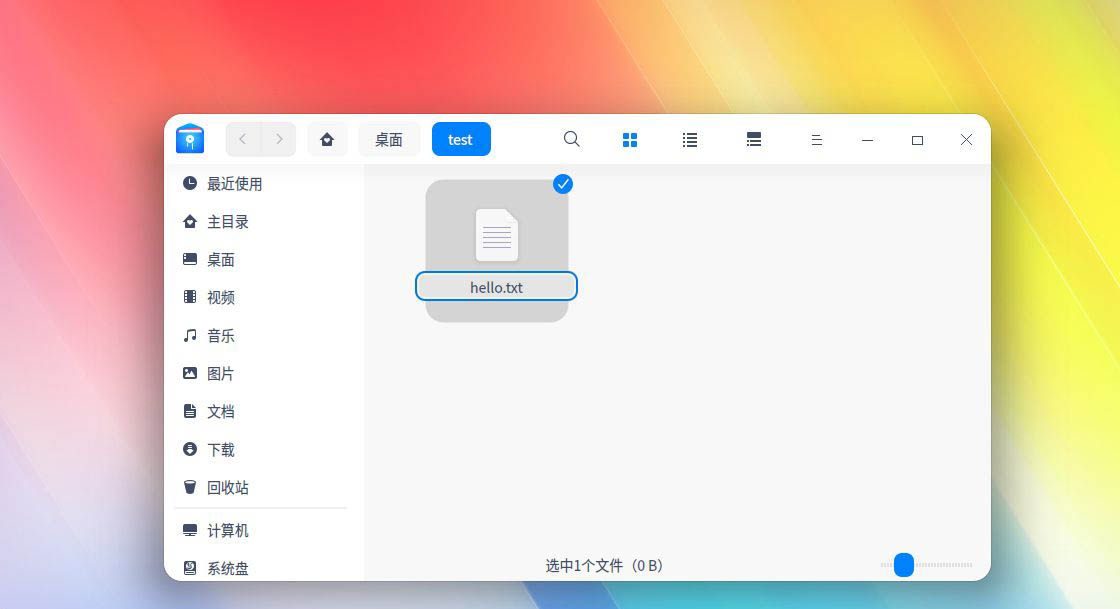
Task: Click the hello.txt filename edit field
Action: [x=496, y=287]
